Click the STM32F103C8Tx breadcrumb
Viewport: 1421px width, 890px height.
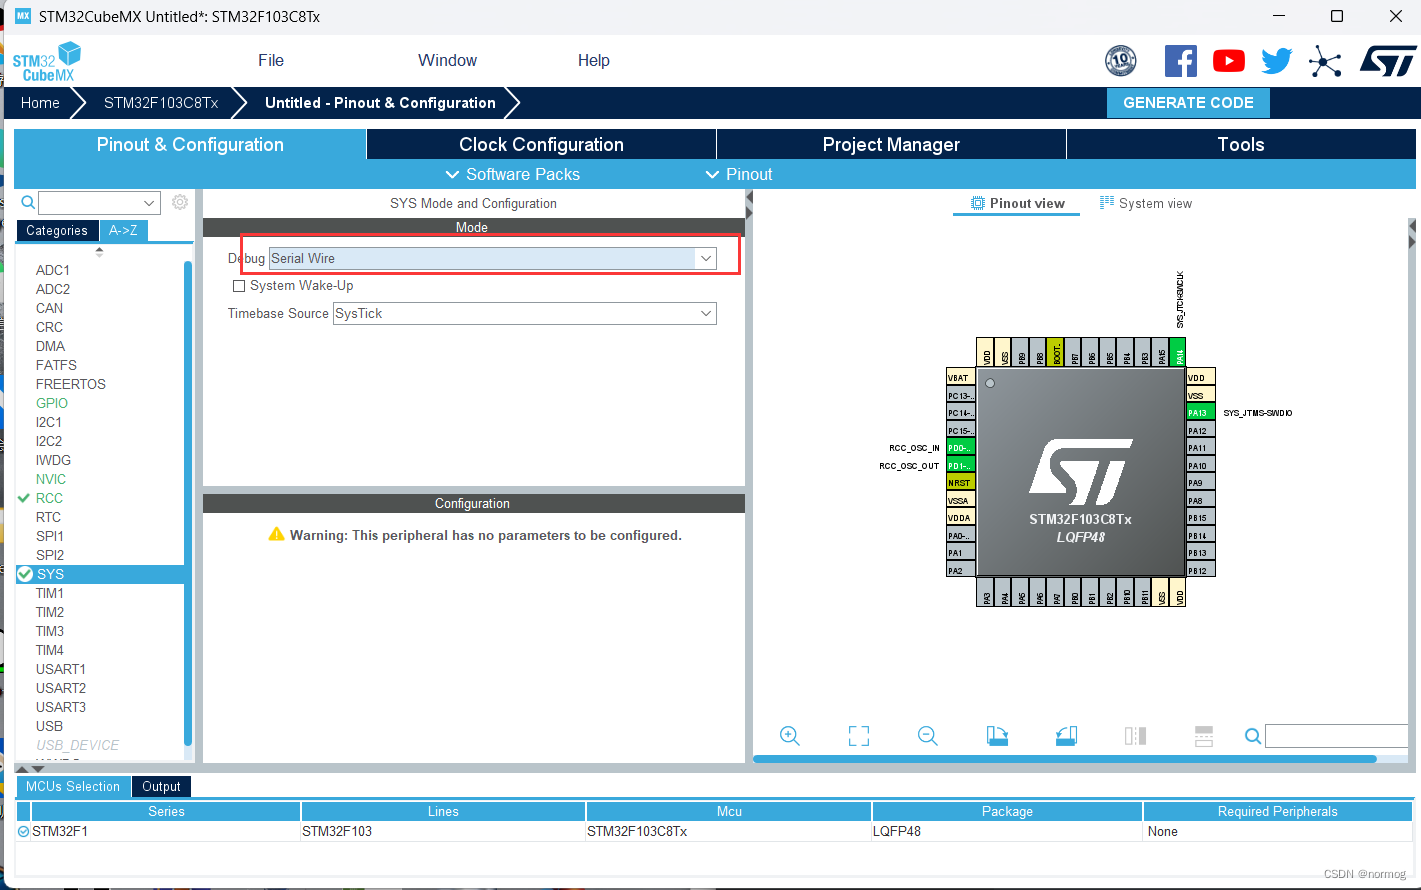click(161, 103)
